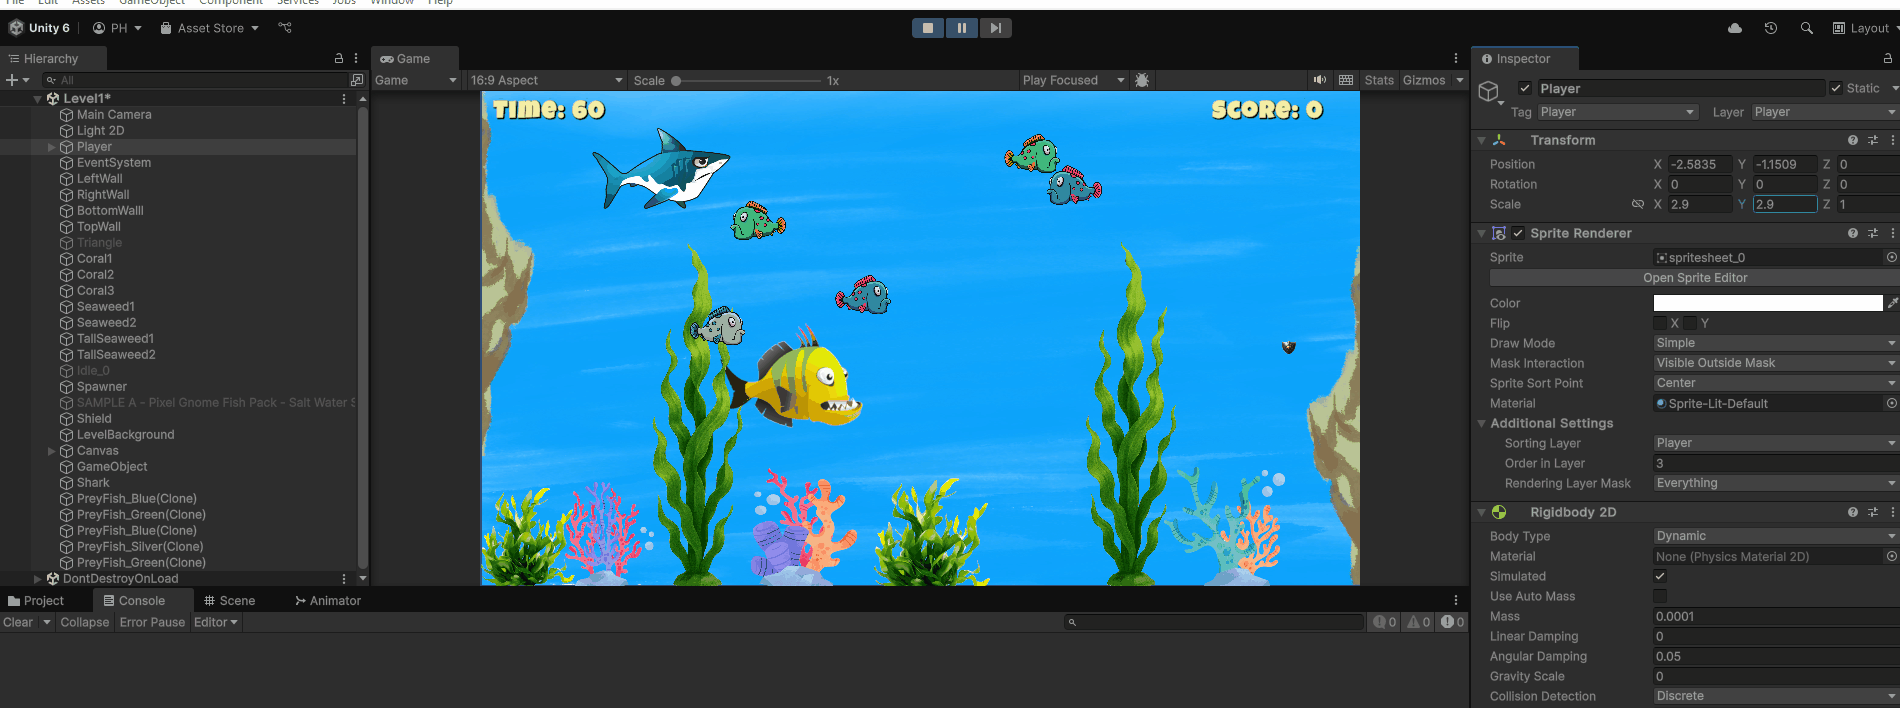The image size is (1900, 708).
Task: Mute game audio with the speaker icon
Action: coord(1320,80)
